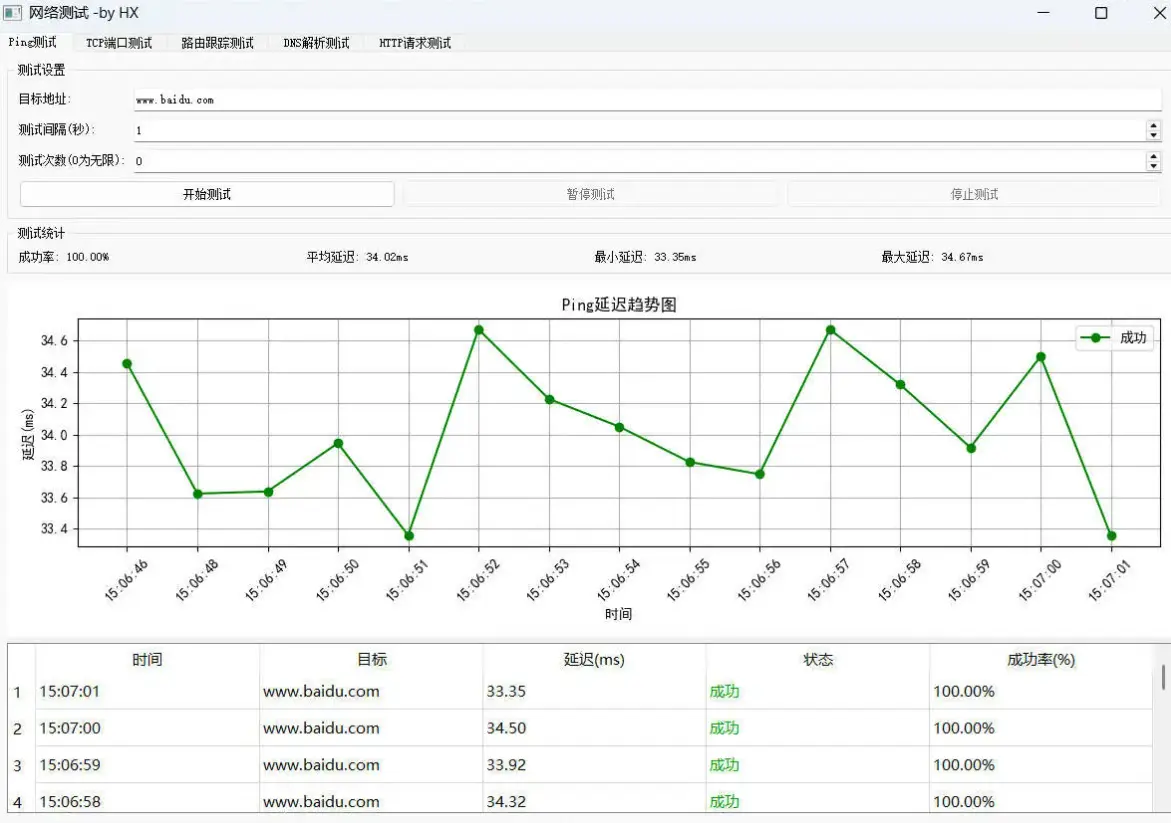Open the DNS解析测试 tab

[316, 44]
